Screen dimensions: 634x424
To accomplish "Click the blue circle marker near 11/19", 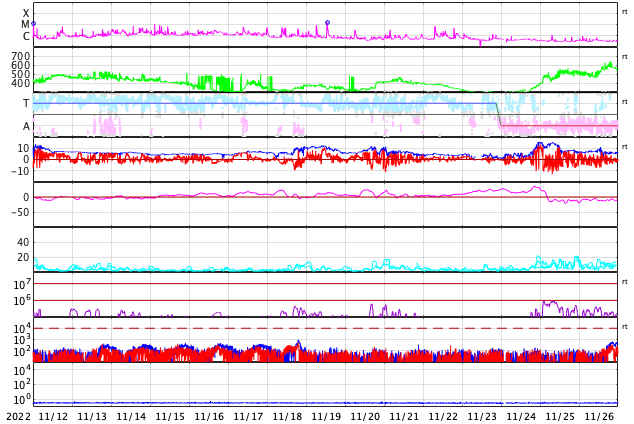I will pyautogui.click(x=327, y=22).
